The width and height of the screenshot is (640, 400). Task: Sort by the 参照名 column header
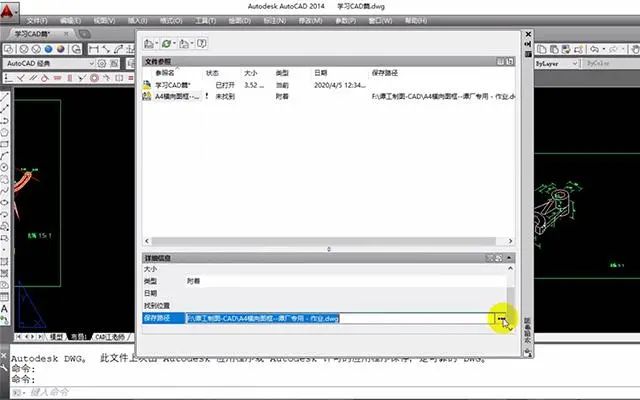165,73
